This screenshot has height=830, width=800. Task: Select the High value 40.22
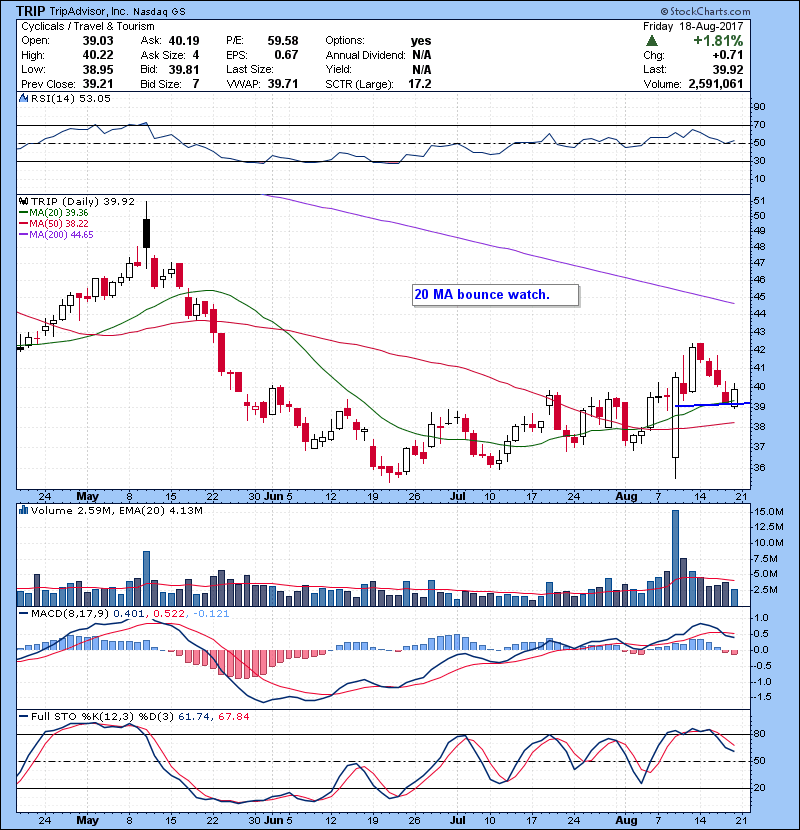click(x=98, y=55)
